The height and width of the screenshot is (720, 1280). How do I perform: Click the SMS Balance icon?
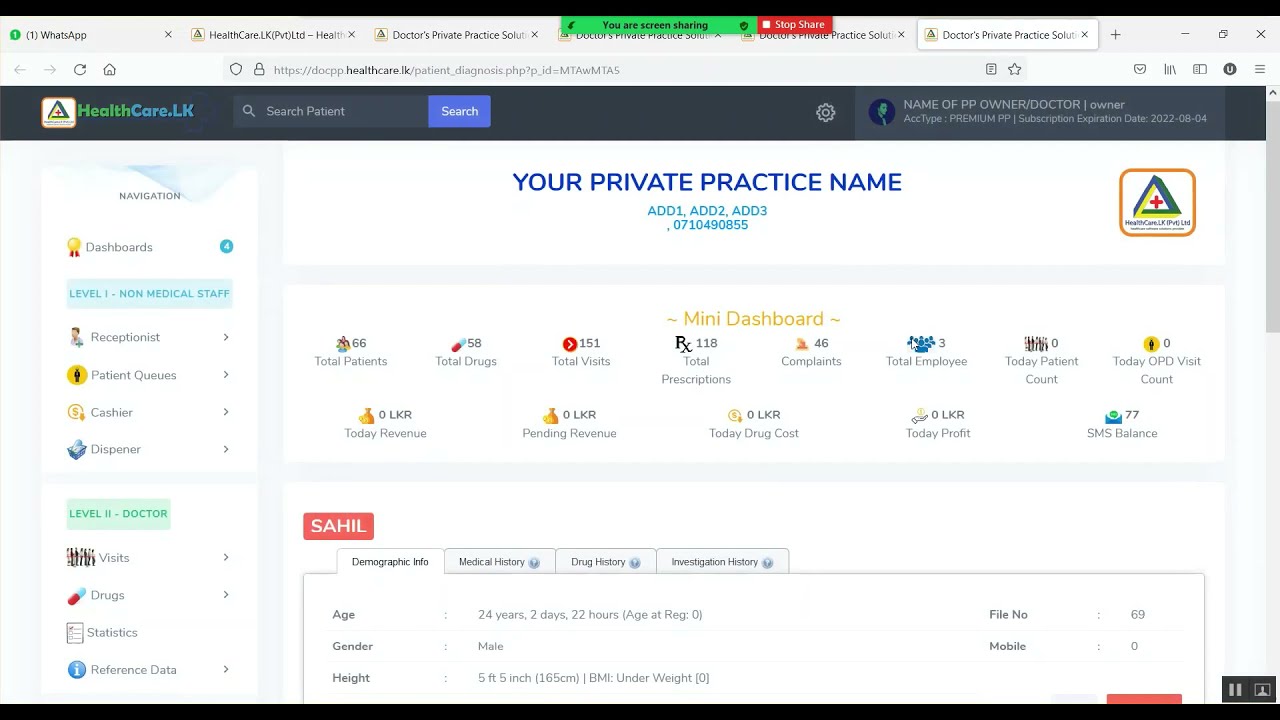tap(1113, 416)
